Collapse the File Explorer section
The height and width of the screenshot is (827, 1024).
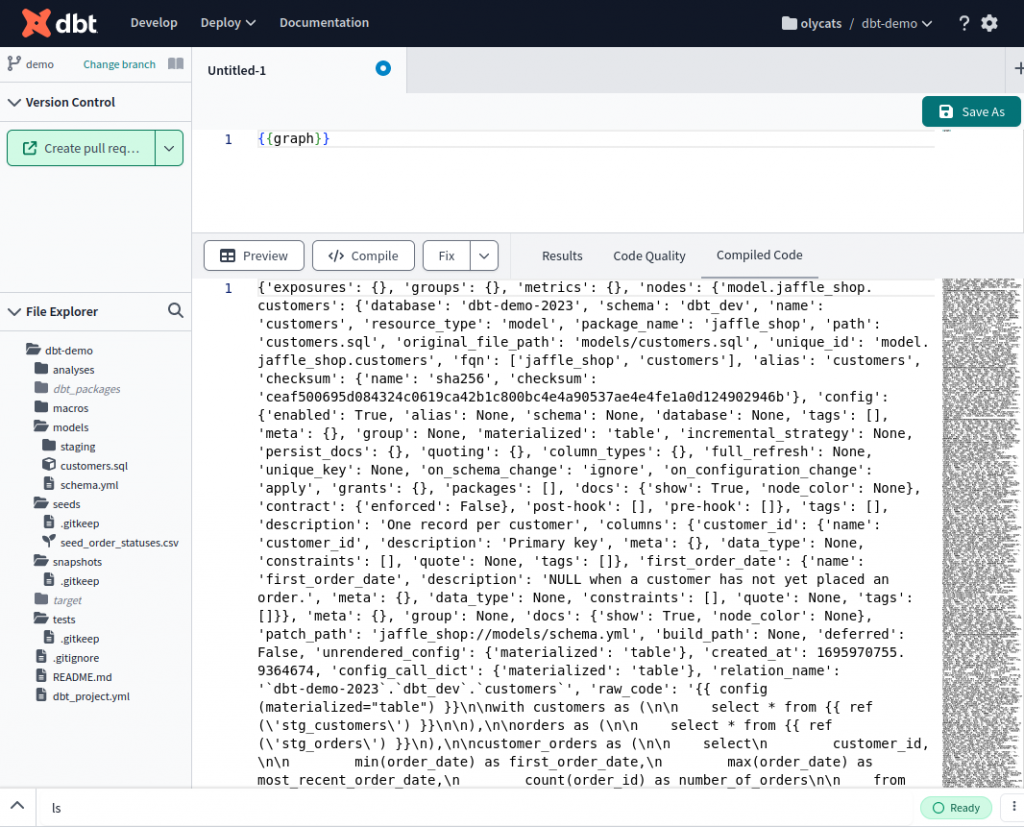click(14, 312)
